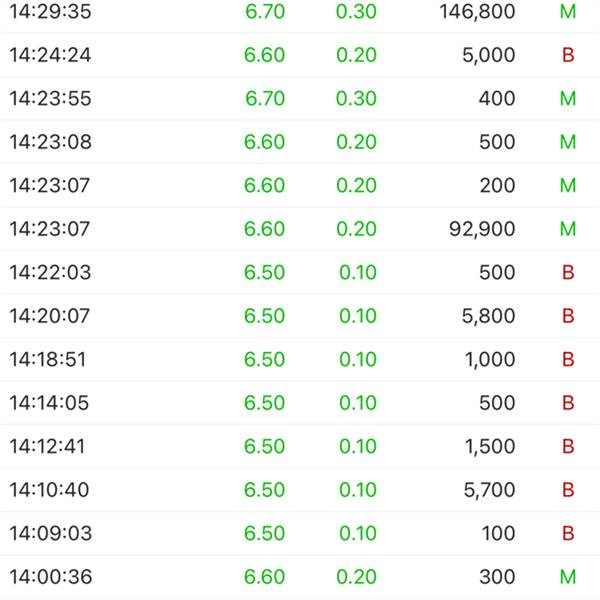
Task: Tap the B marker at 14:09:03
Action: pyautogui.click(x=568, y=533)
